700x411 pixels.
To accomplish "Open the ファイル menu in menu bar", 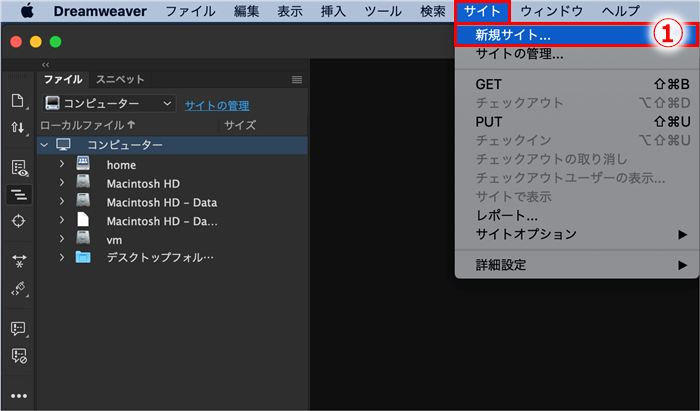I will click(191, 11).
